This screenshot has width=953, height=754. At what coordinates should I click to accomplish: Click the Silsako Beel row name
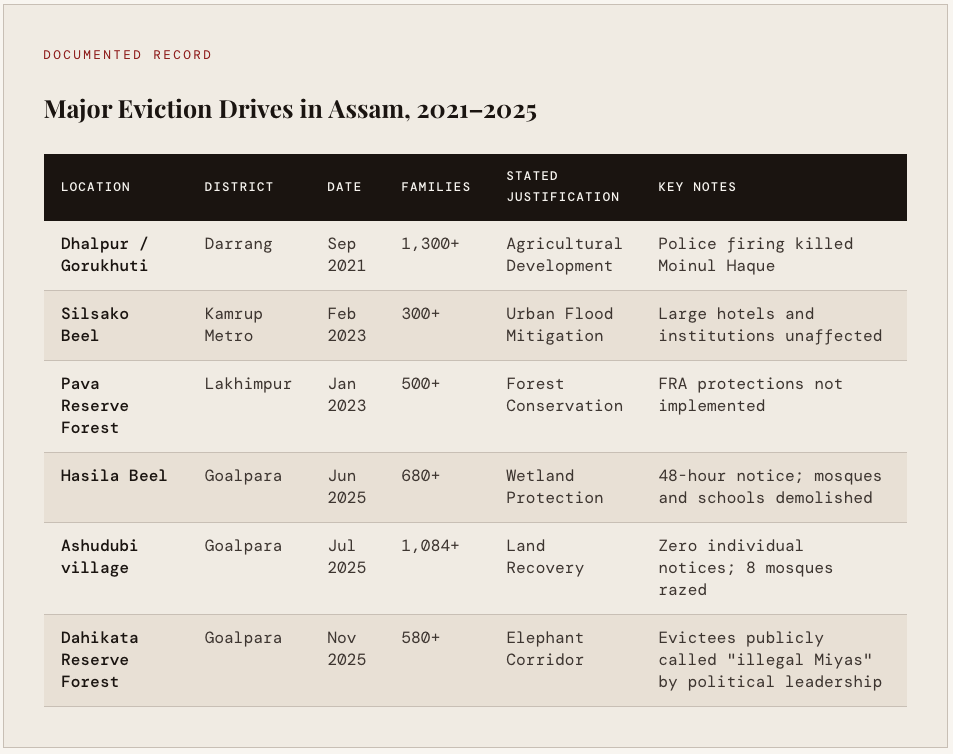(95, 325)
